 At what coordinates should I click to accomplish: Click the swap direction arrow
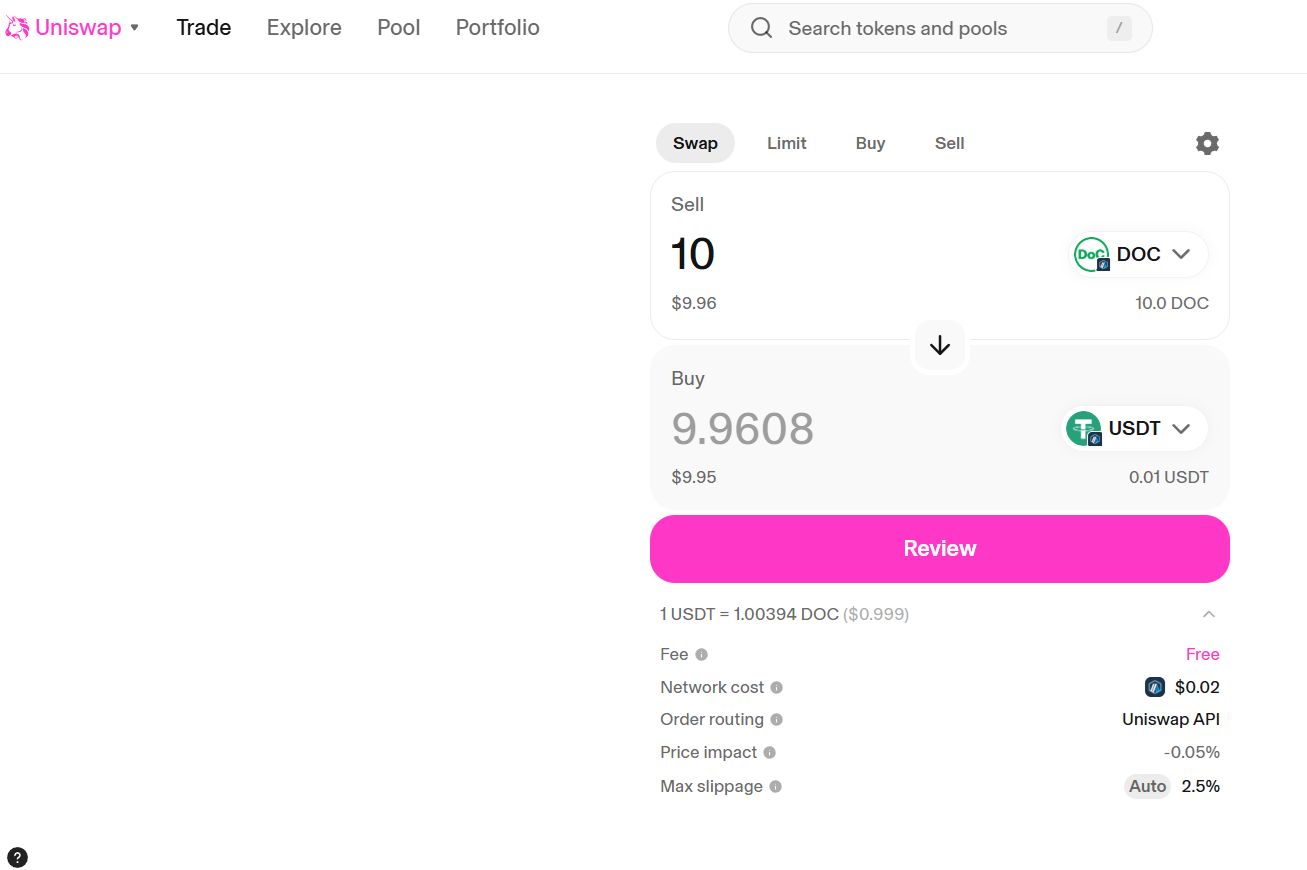coord(939,344)
